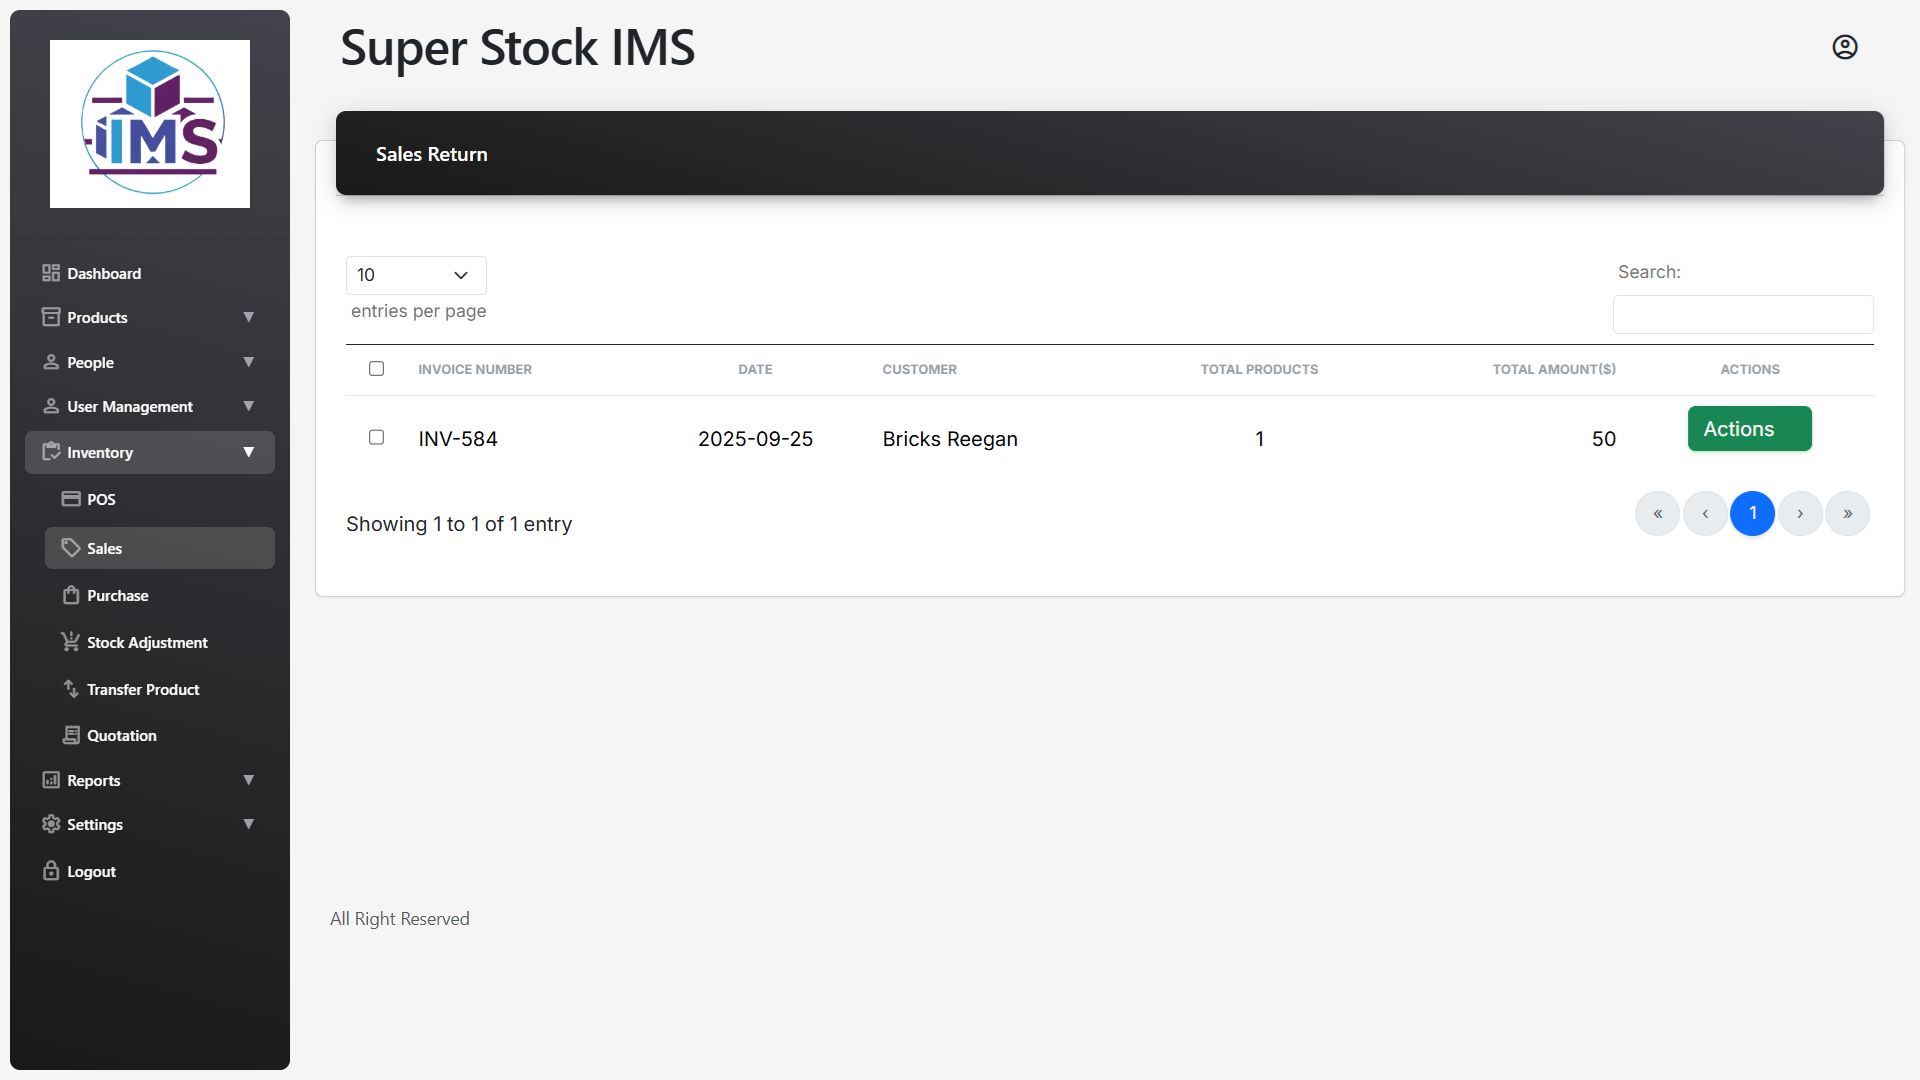This screenshot has height=1080, width=1920.
Task: Open the entries per page dropdown
Action: tap(416, 275)
